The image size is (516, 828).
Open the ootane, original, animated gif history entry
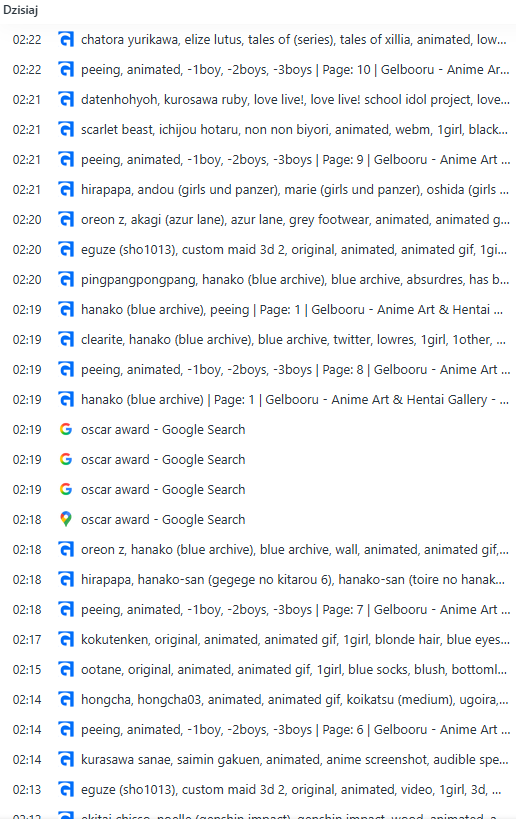(x=294, y=670)
